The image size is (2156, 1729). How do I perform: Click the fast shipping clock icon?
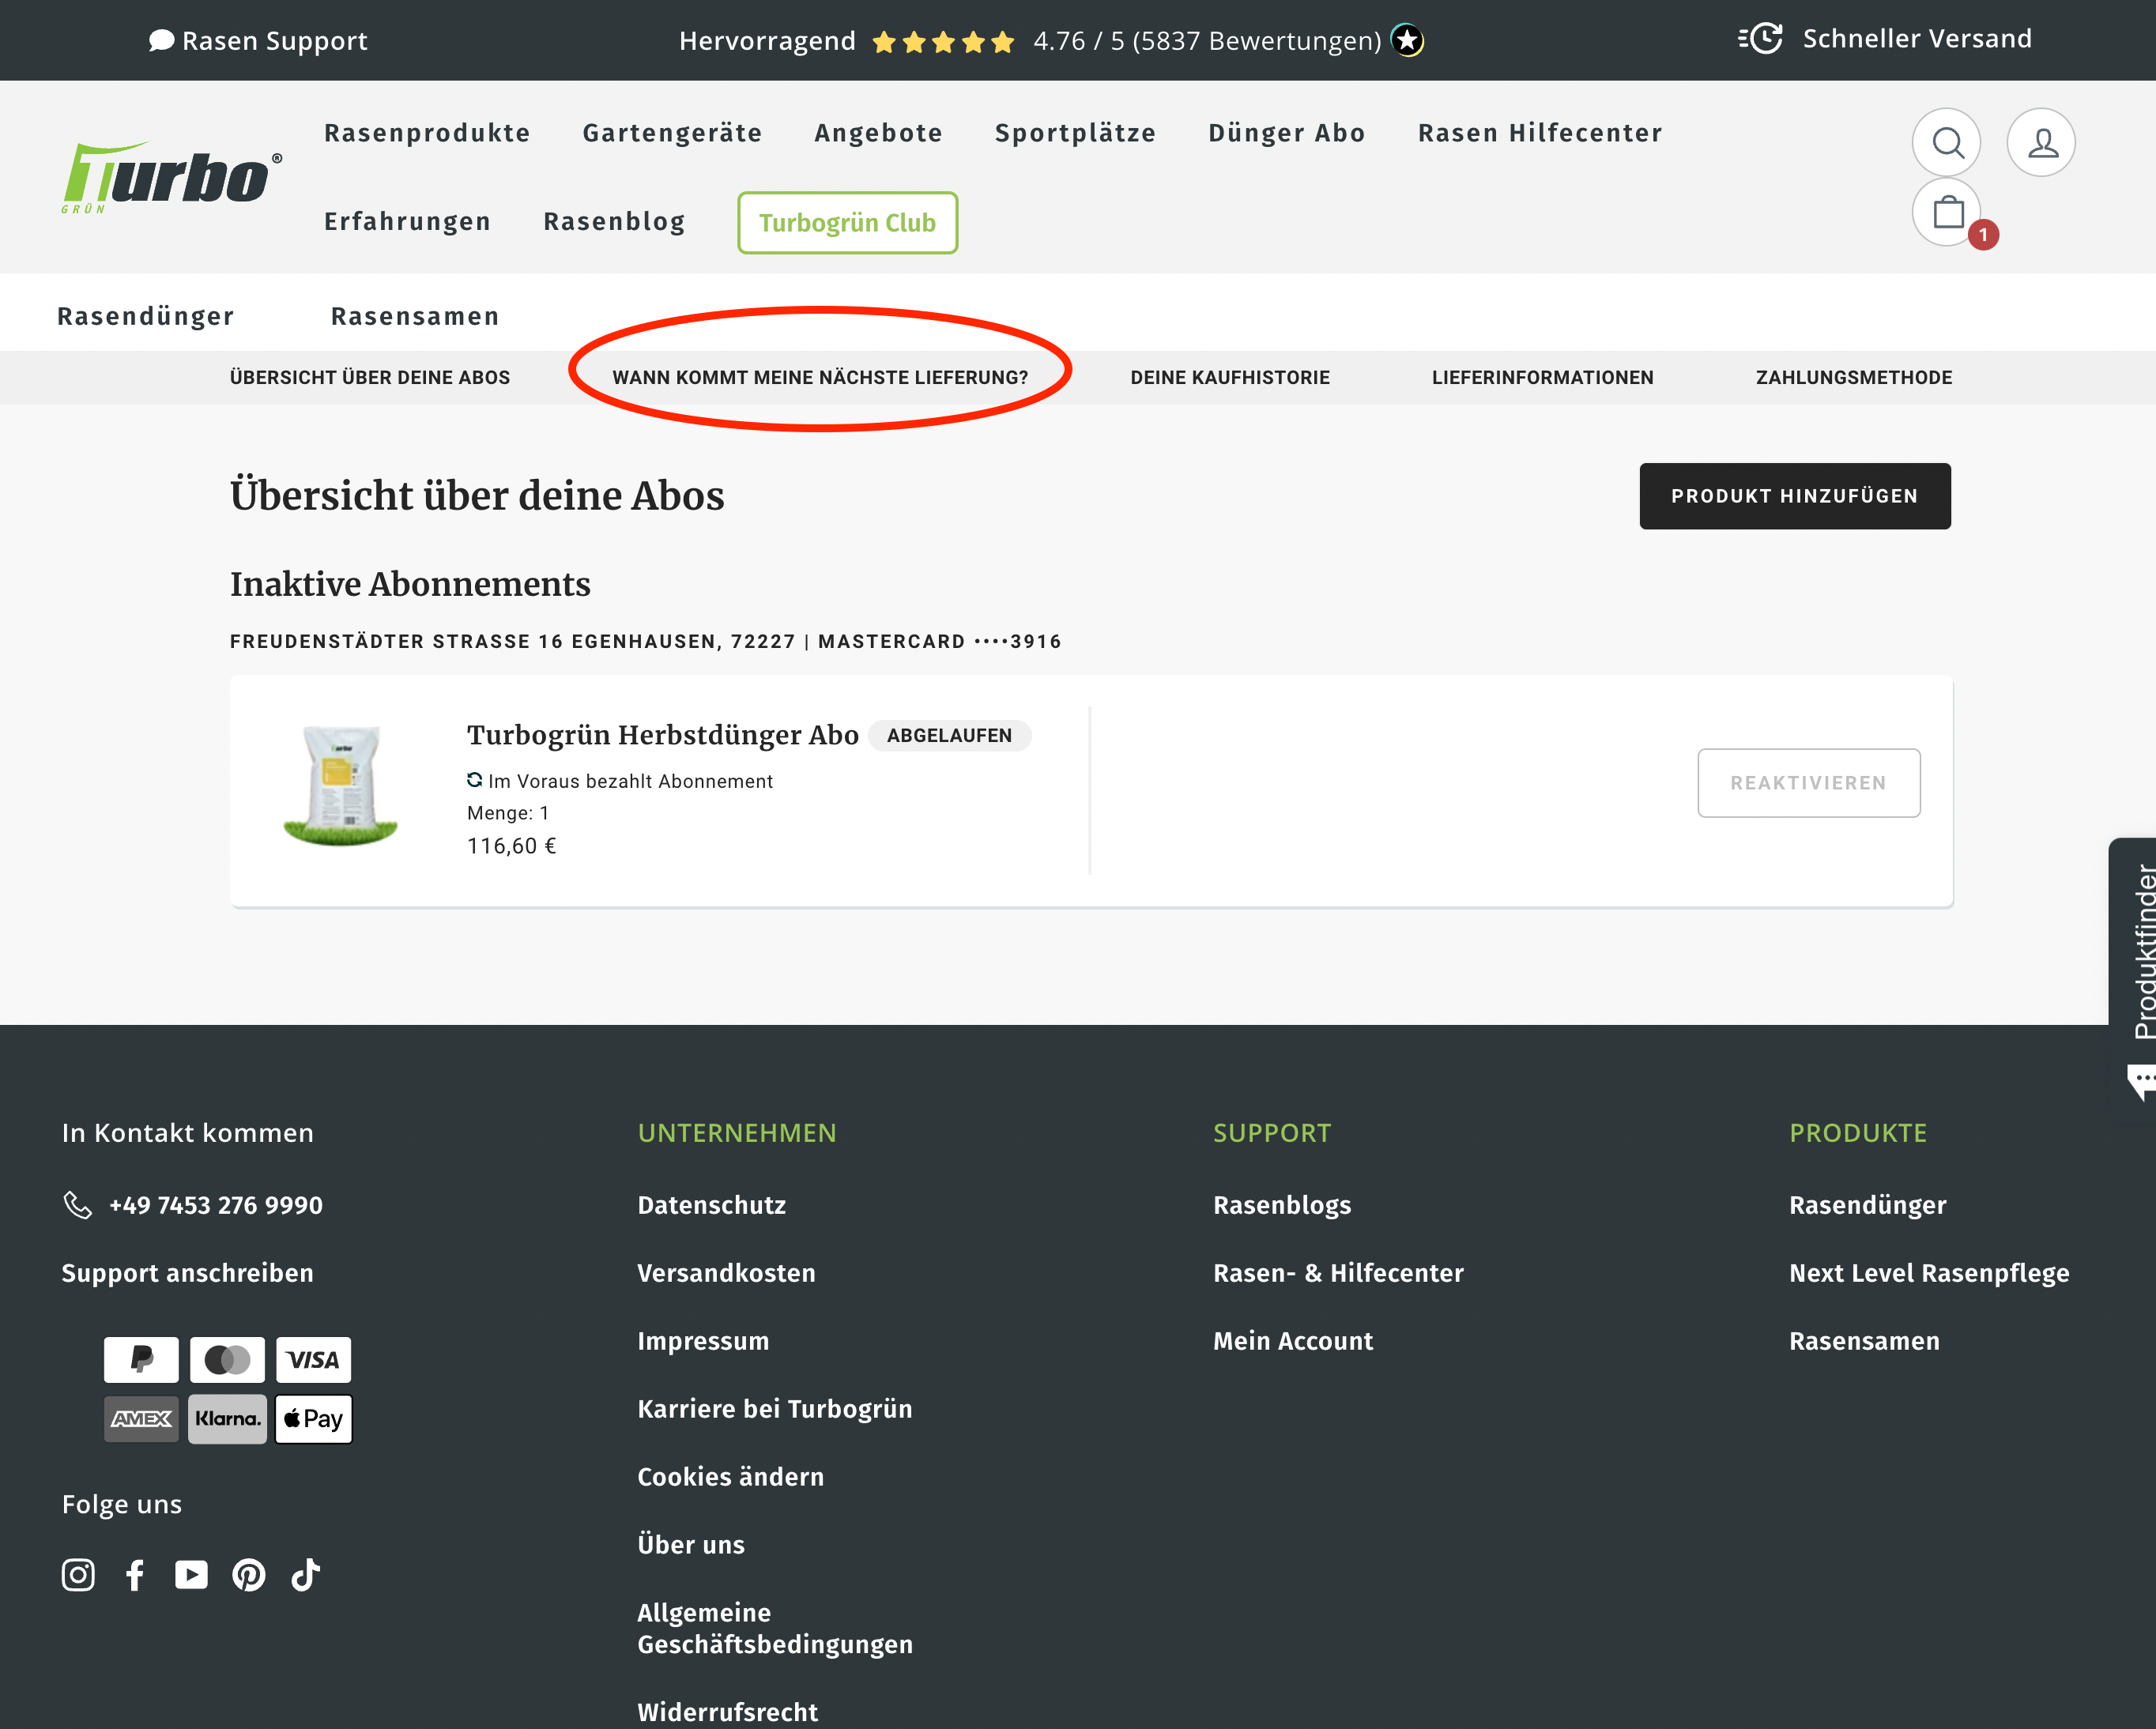click(1761, 39)
